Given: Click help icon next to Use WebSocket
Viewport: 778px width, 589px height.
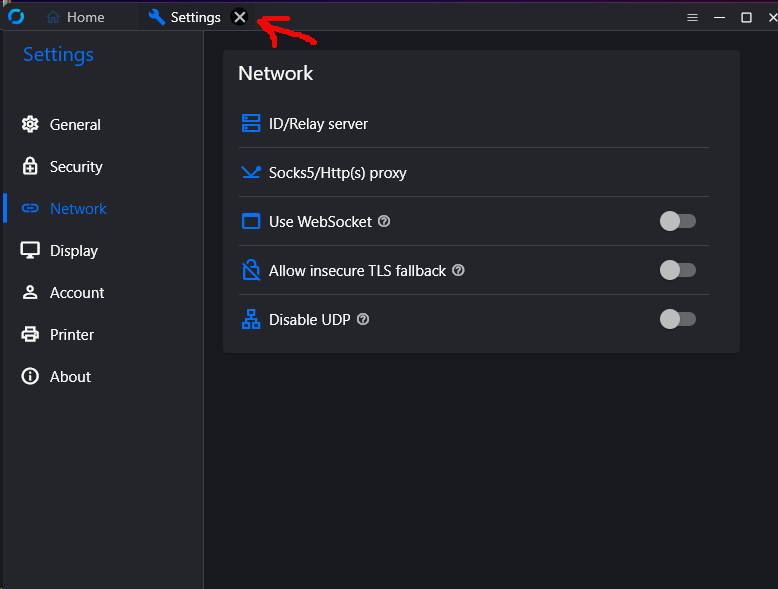Looking at the screenshot, I should (384, 221).
